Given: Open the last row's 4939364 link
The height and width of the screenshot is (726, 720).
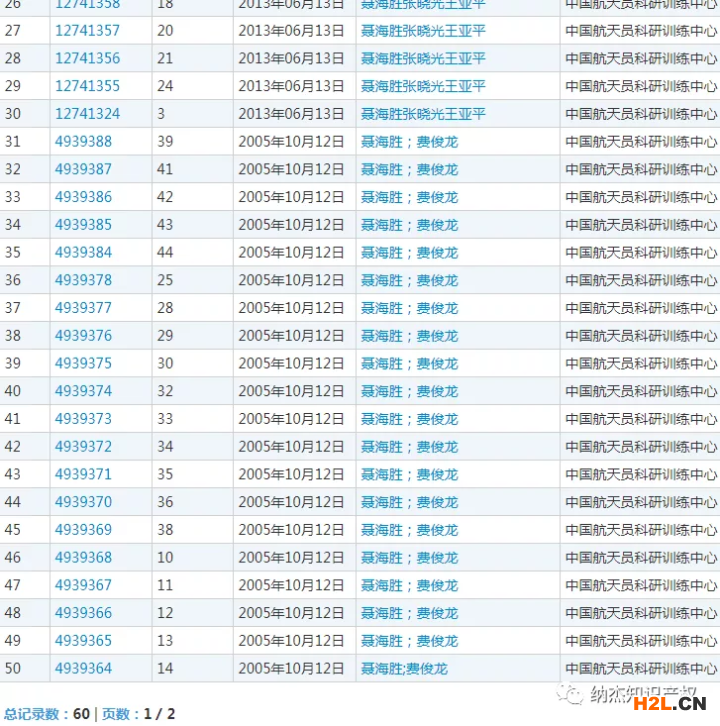Looking at the screenshot, I should click(x=83, y=668).
